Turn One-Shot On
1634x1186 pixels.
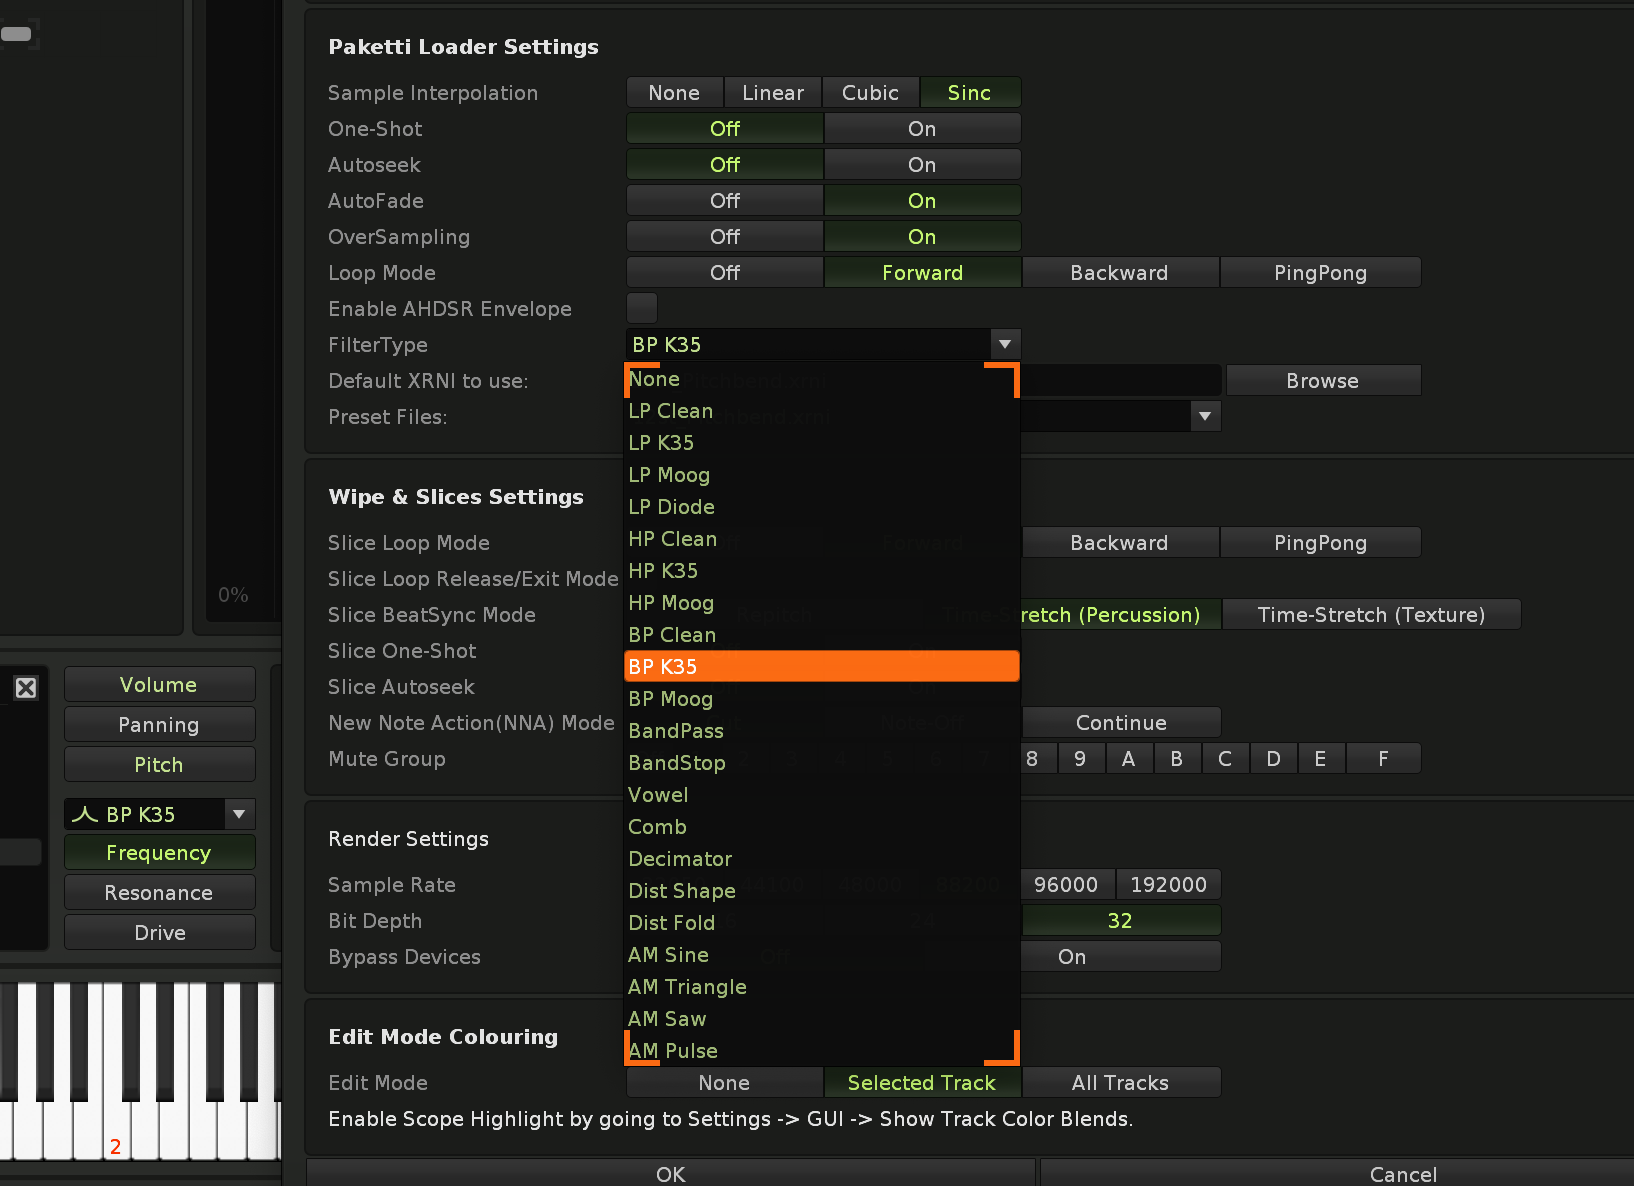pyautogui.click(x=921, y=129)
